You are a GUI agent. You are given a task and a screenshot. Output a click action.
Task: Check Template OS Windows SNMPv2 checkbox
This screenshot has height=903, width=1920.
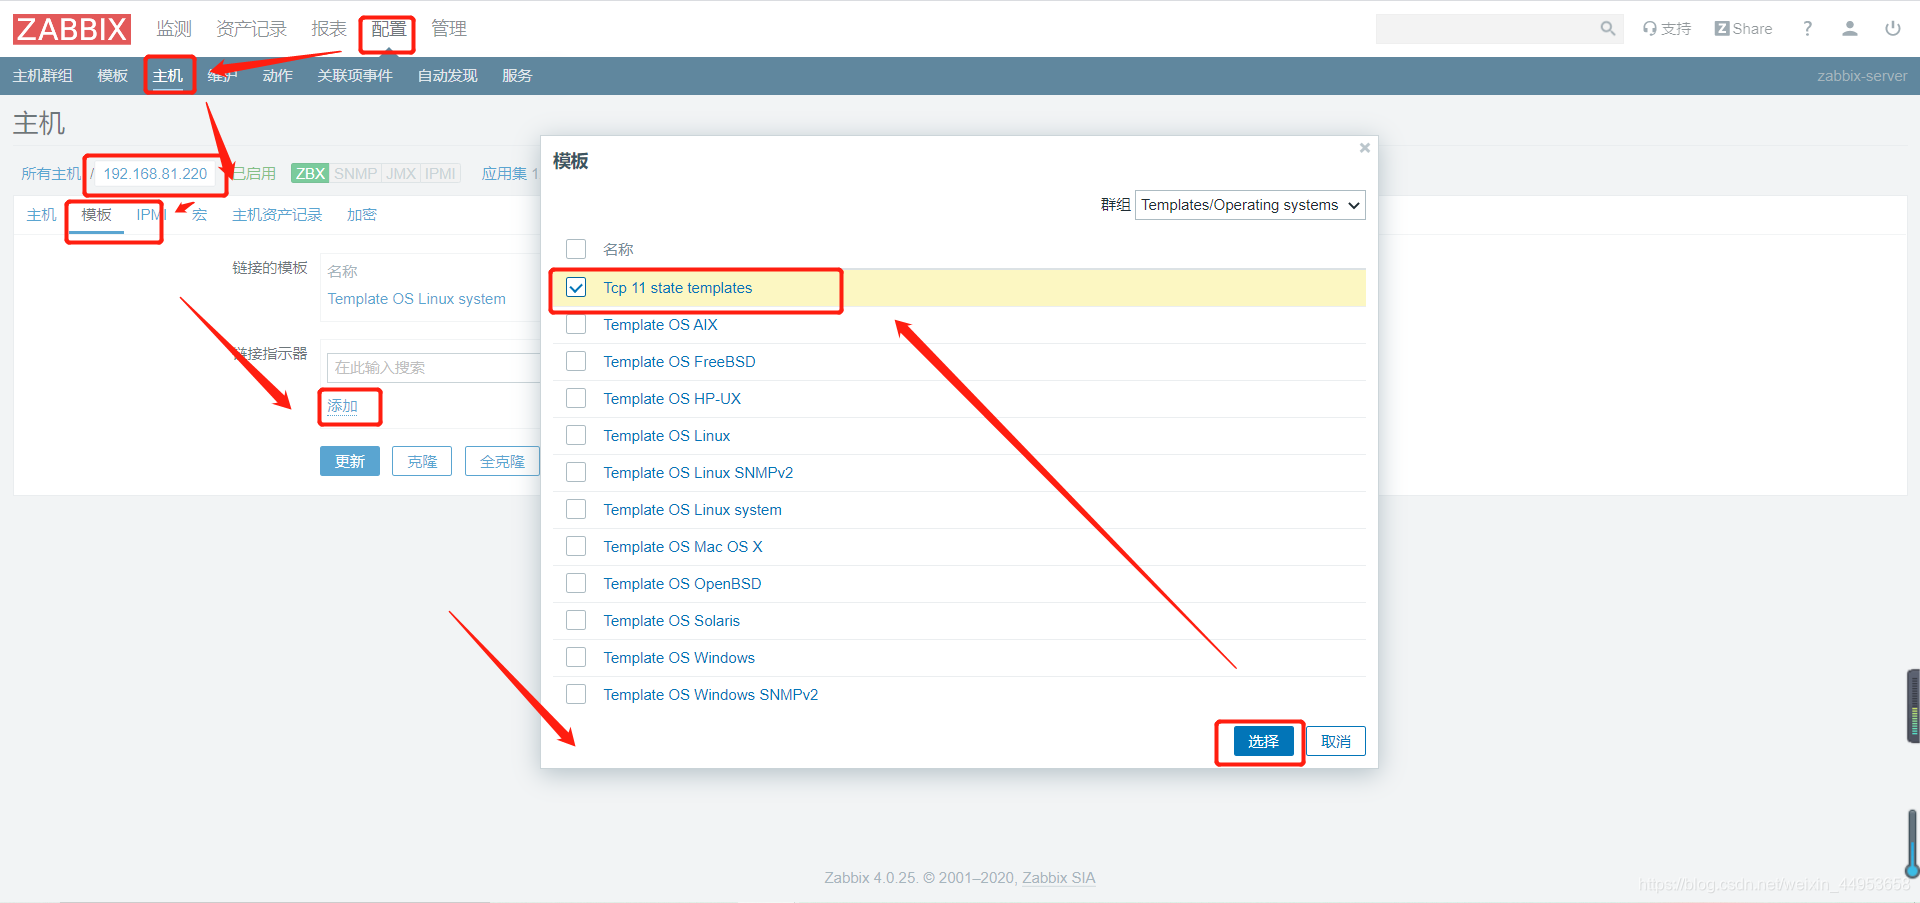point(576,695)
